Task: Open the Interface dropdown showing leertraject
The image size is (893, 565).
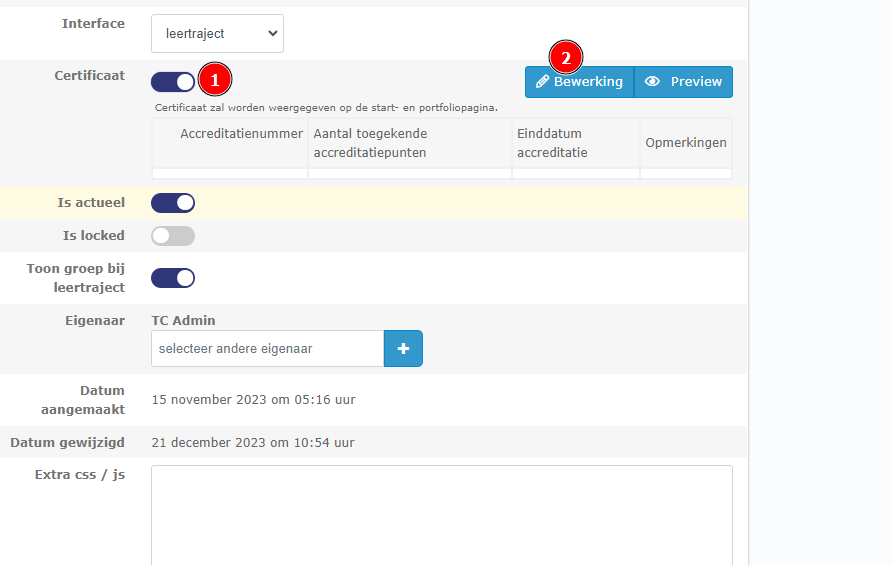Action: click(217, 33)
